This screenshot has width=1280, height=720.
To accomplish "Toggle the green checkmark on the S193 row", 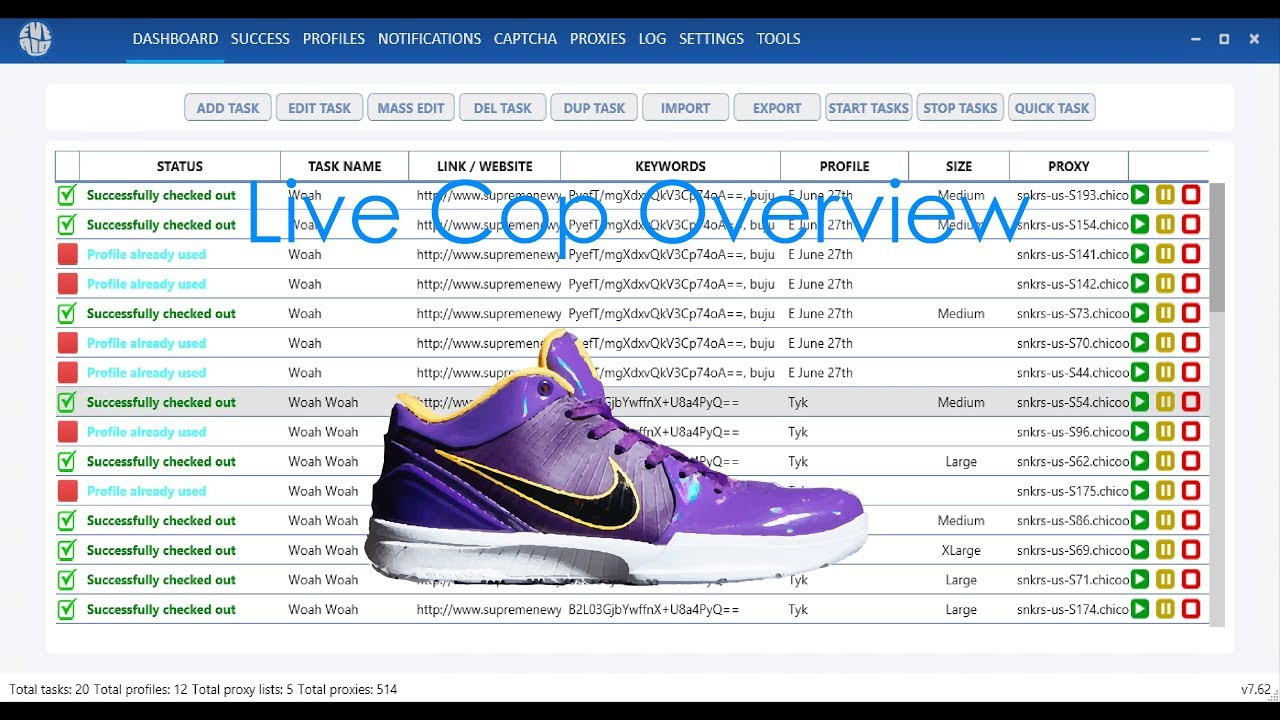I will pos(67,195).
